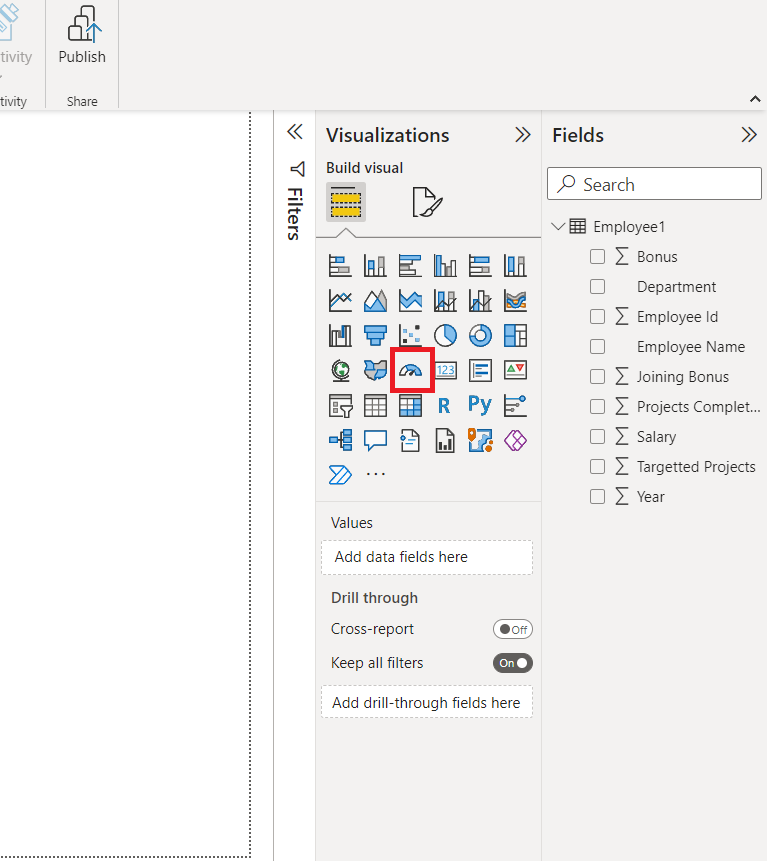Screen dimensions: 767x861
Task: Select the filled map visual
Action: (375, 370)
